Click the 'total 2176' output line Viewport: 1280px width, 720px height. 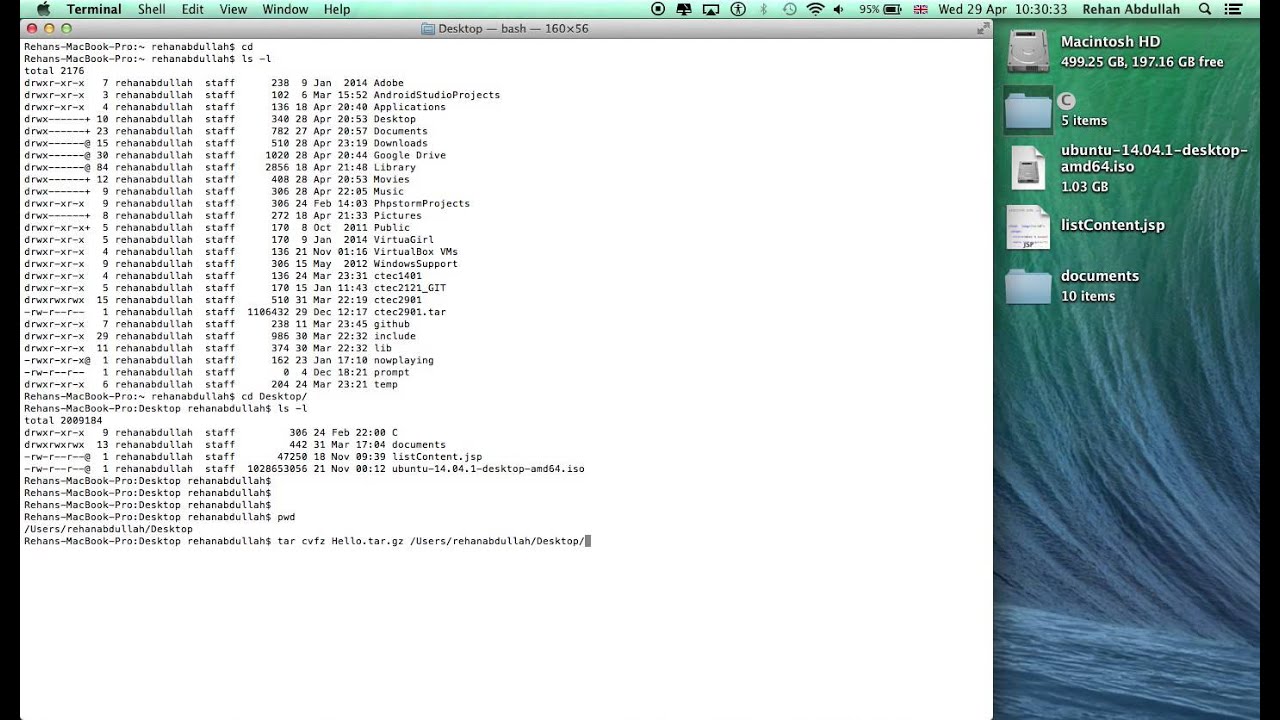click(54, 71)
